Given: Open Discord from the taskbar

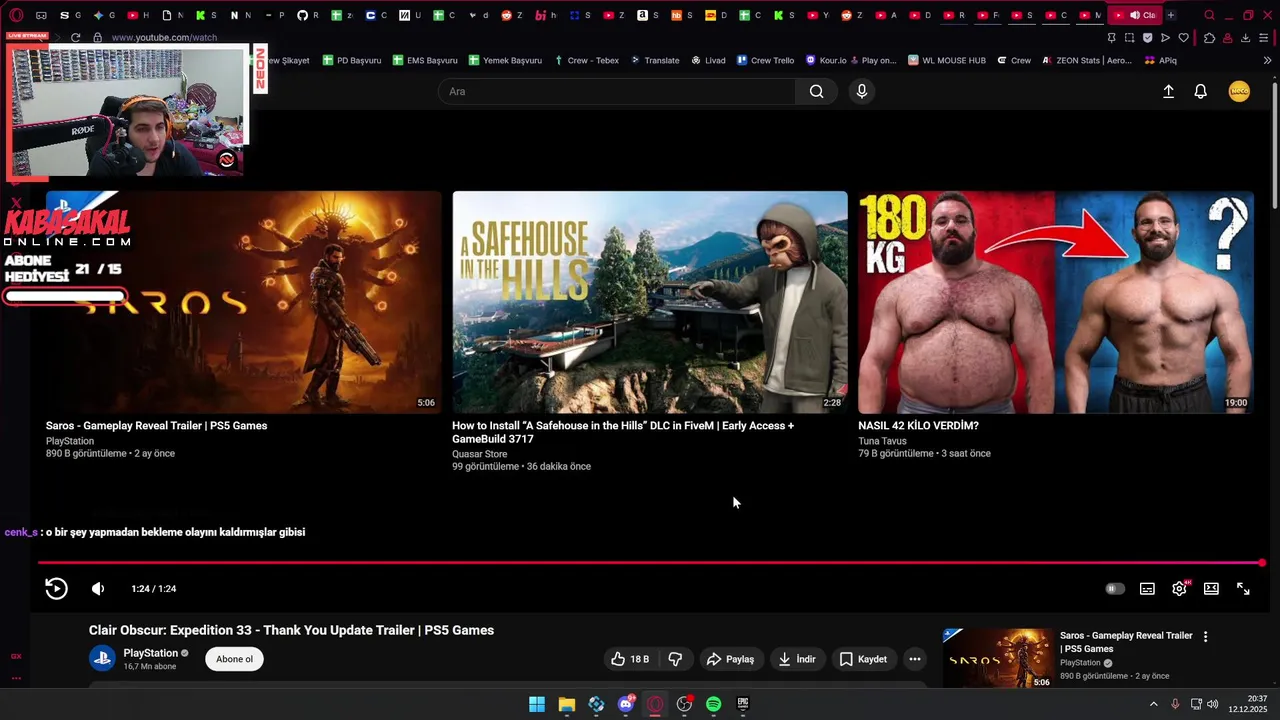Looking at the screenshot, I should point(626,704).
